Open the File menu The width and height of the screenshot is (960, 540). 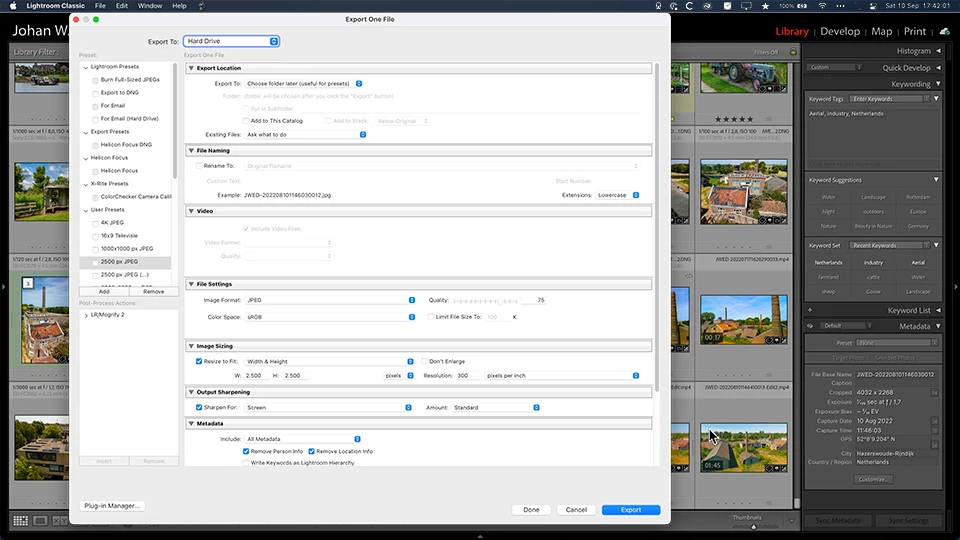pyautogui.click(x=100, y=6)
